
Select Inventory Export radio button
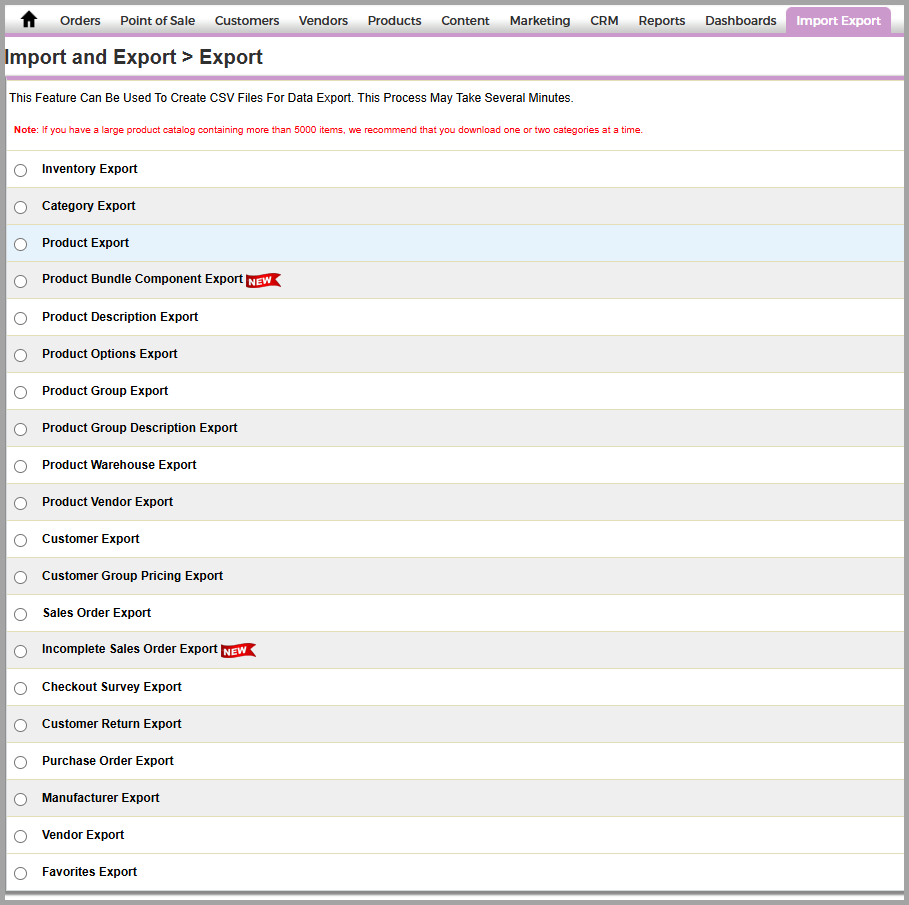tap(20, 170)
